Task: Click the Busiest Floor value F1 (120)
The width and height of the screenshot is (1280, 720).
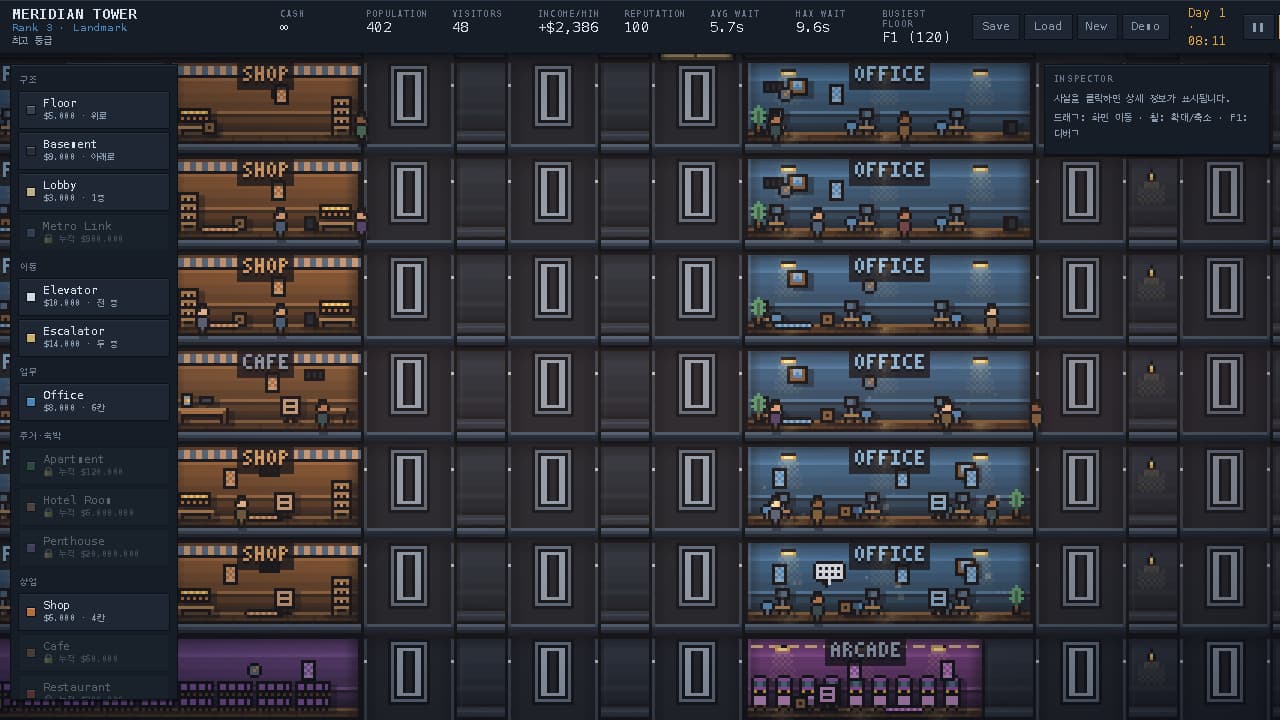Action: pos(916,37)
